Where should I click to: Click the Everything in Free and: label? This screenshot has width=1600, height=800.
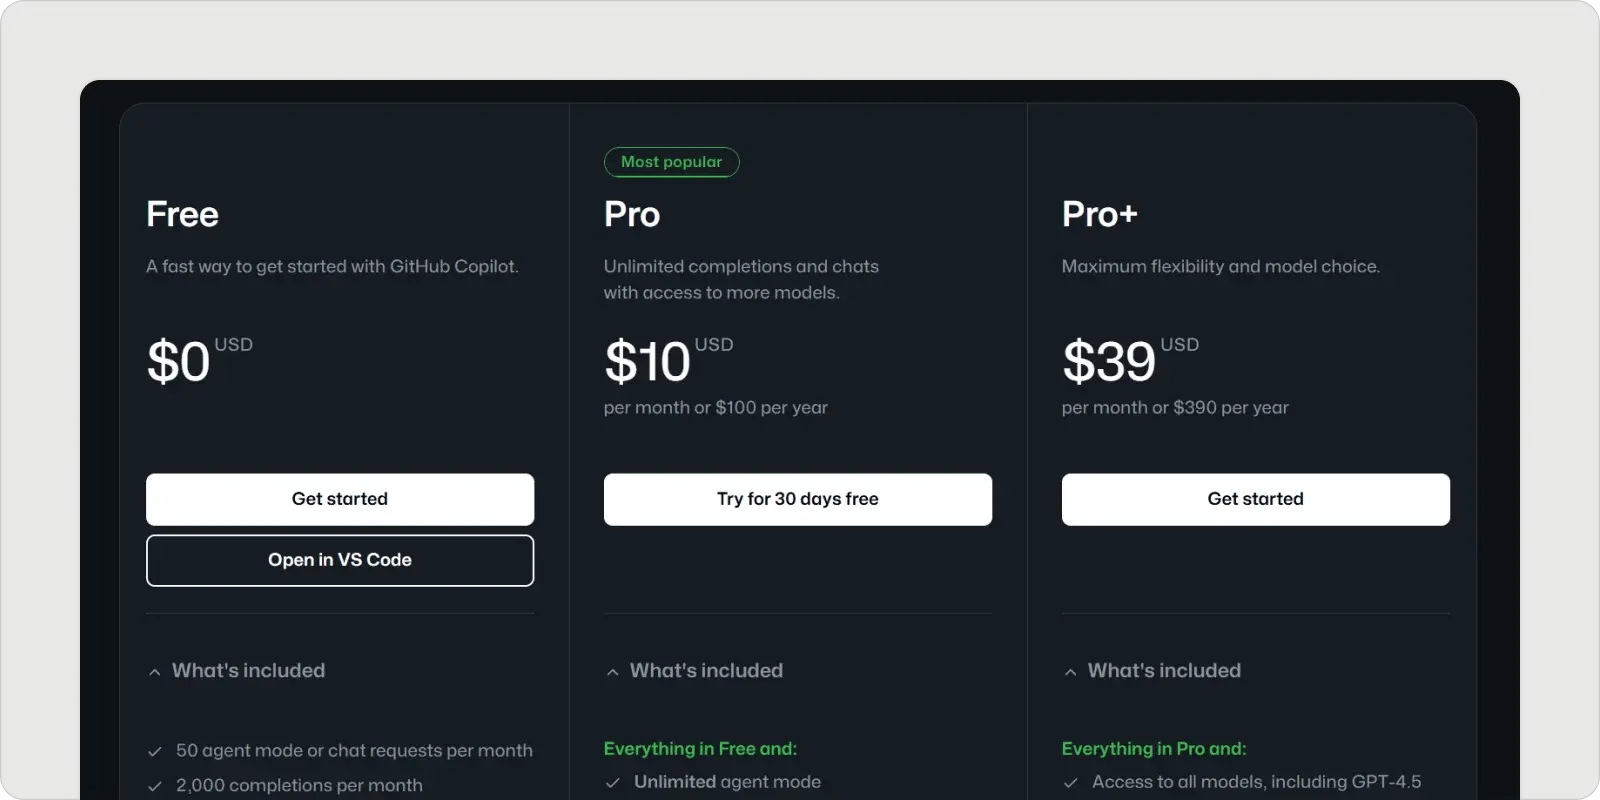pyautogui.click(x=700, y=748)
